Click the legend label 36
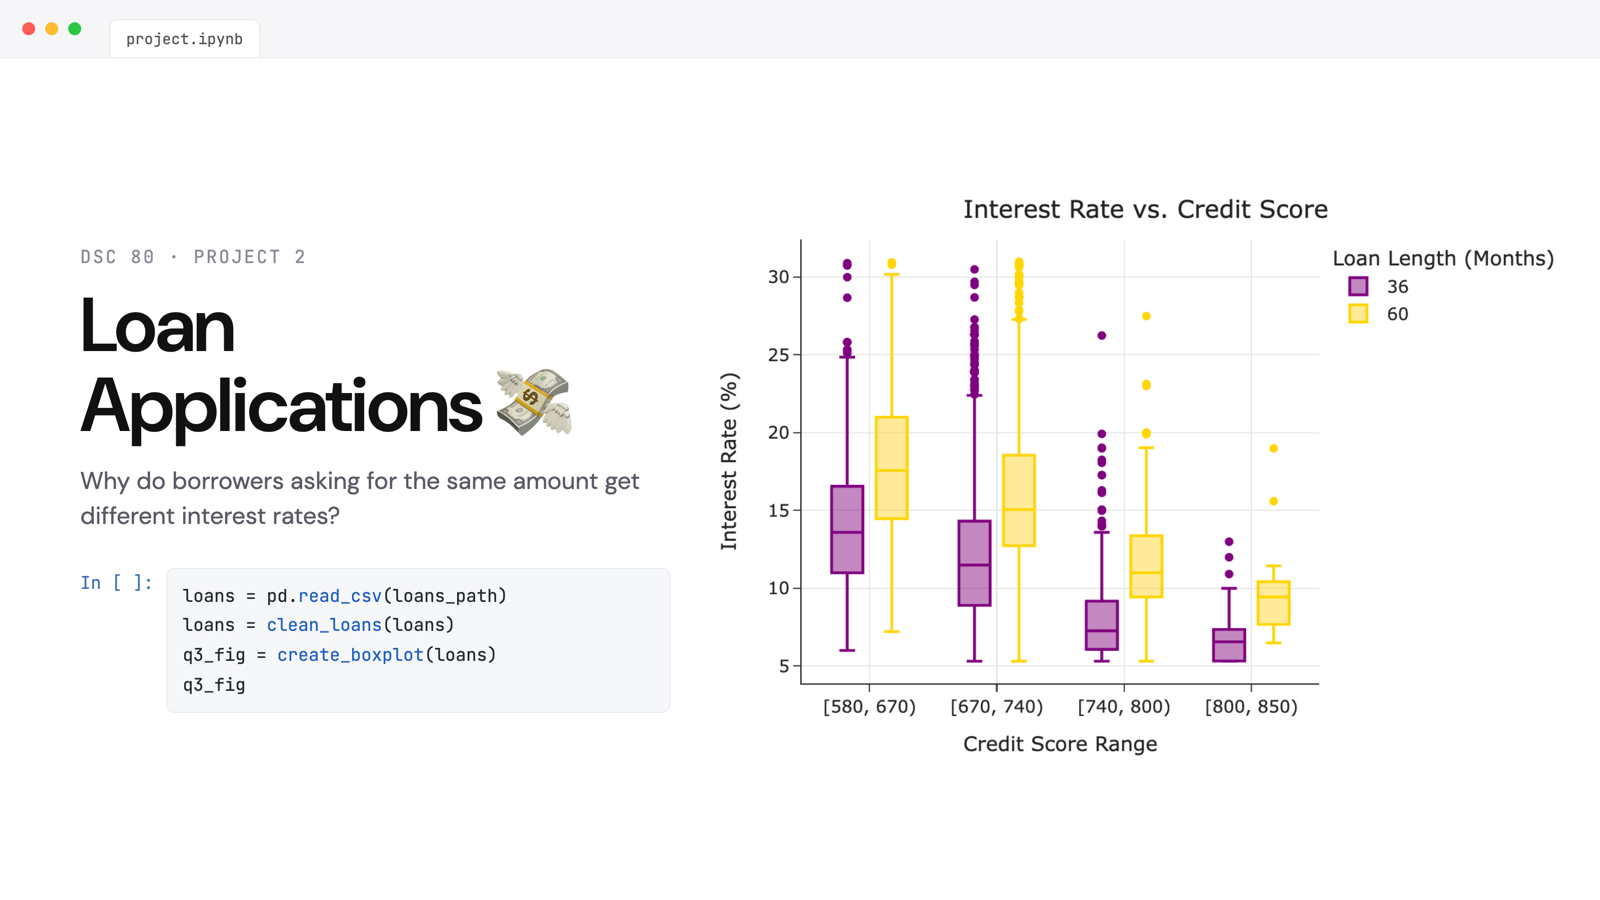Viewport: 1600px width, 900px height. (1397, 287)
